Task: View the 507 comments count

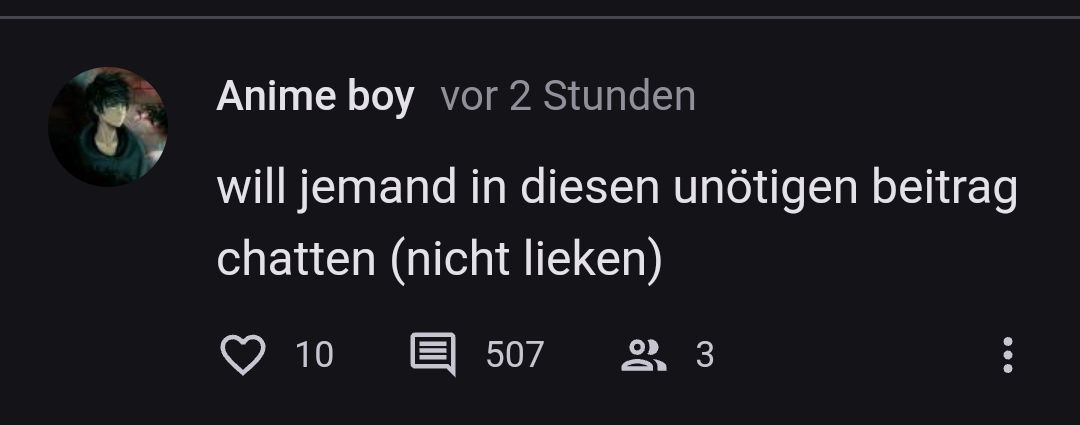Action: click(x=515, y=355)
